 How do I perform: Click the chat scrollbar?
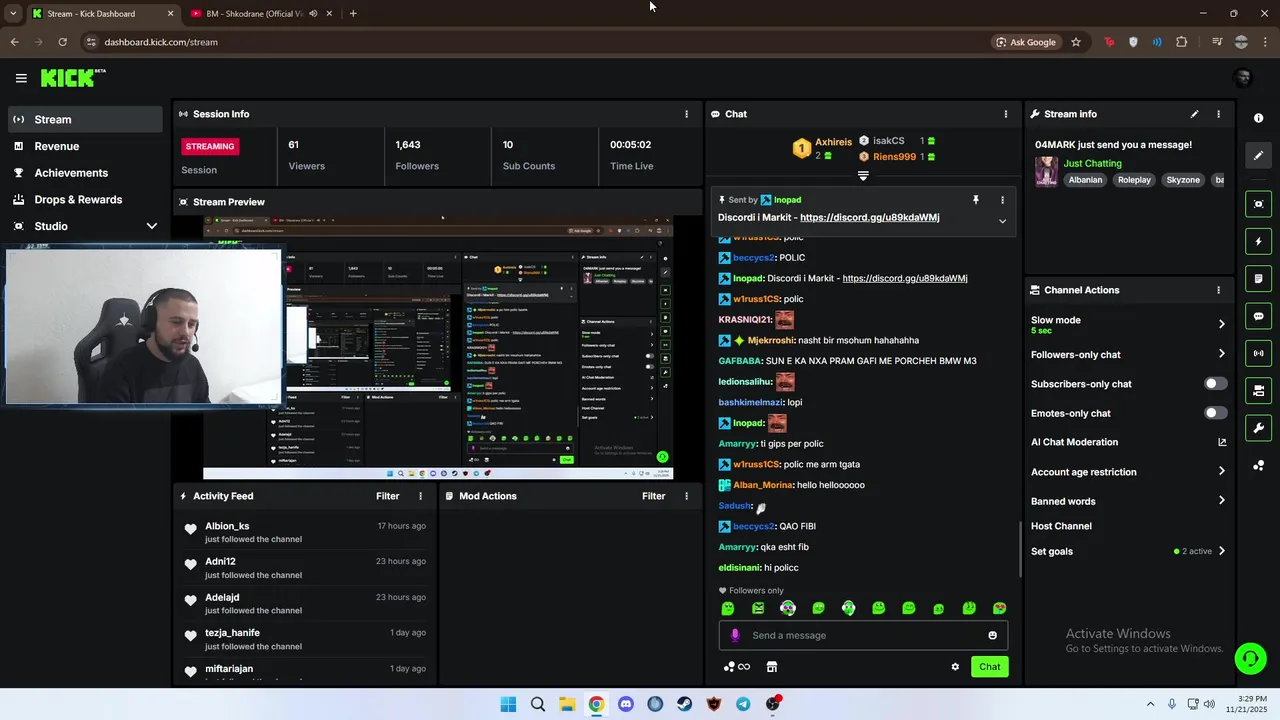point(1019,548)
